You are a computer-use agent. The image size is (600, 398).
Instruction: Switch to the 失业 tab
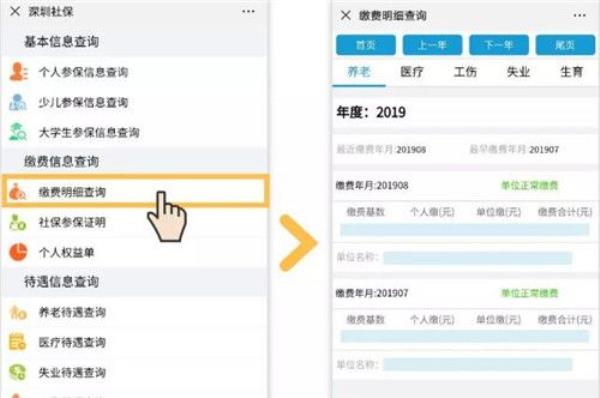pyautogui.click(x=518, y=72)
